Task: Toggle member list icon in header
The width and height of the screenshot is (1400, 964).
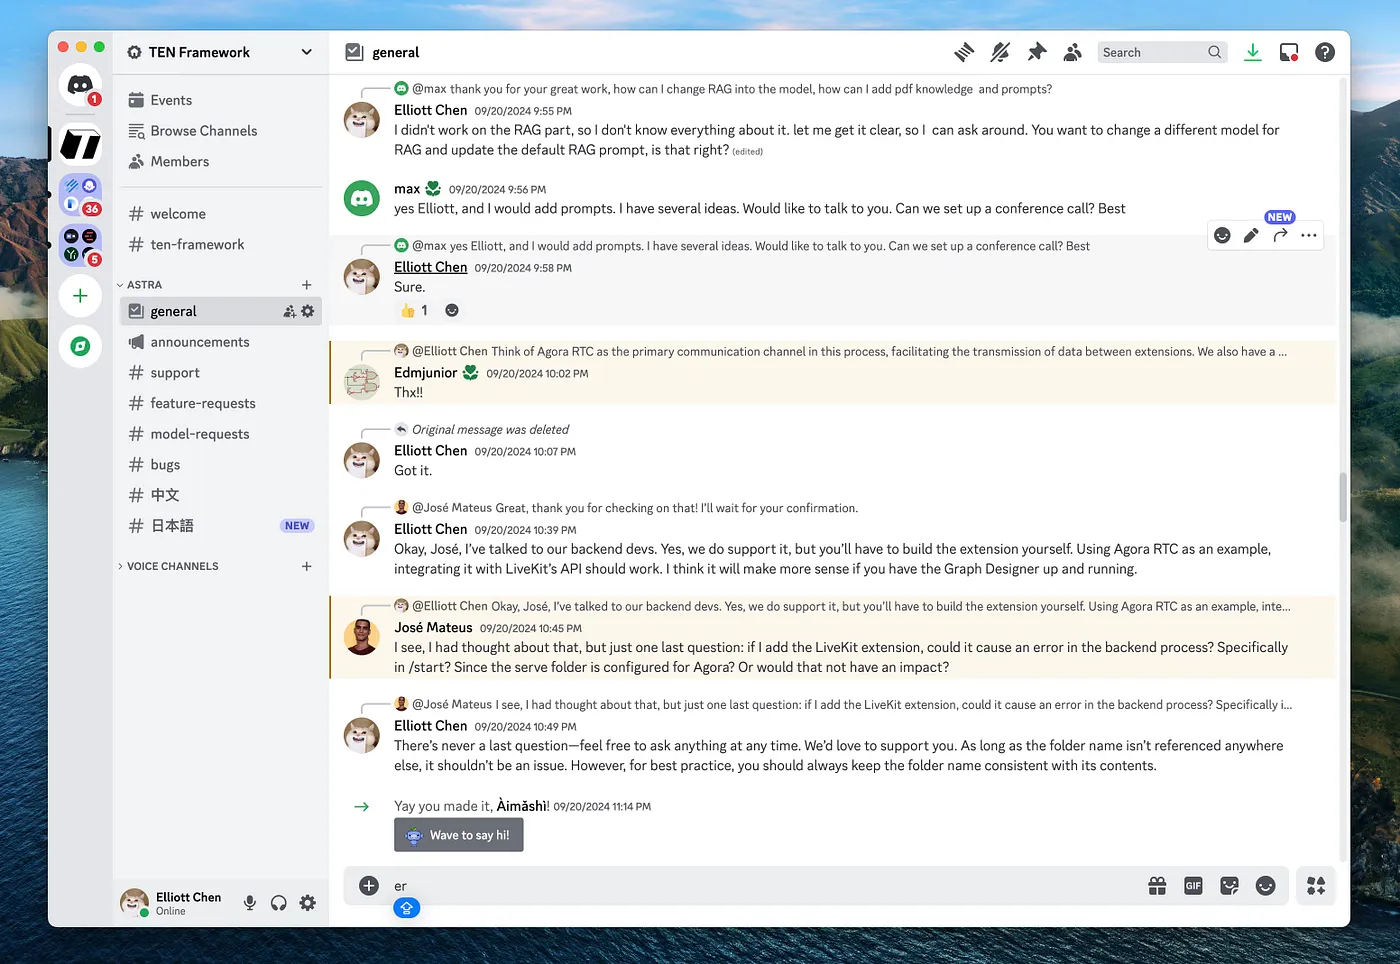Action: [1073, 52]
